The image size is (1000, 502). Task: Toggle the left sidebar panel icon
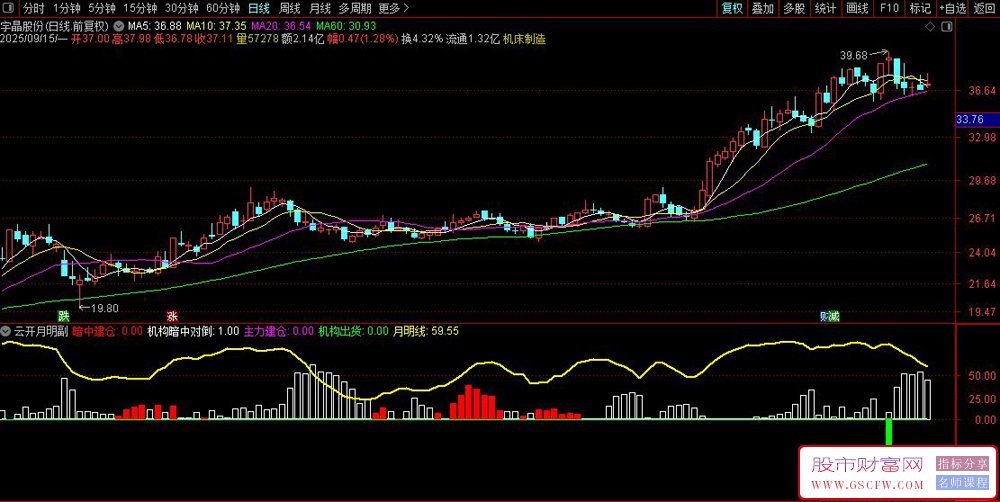coord(8,8)
